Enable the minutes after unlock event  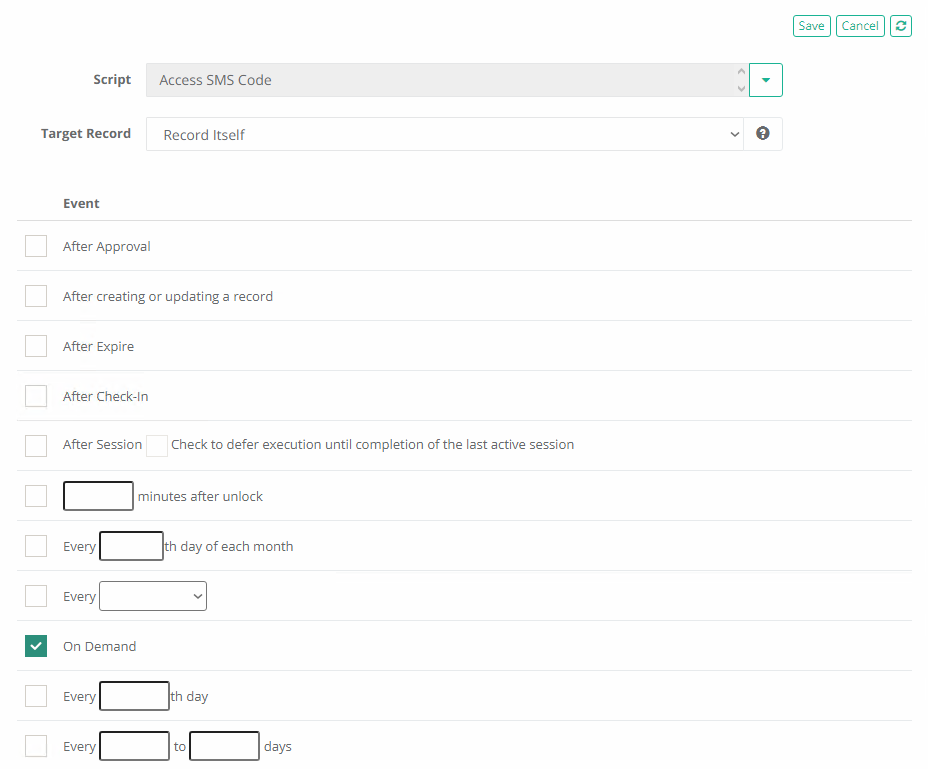35,495
